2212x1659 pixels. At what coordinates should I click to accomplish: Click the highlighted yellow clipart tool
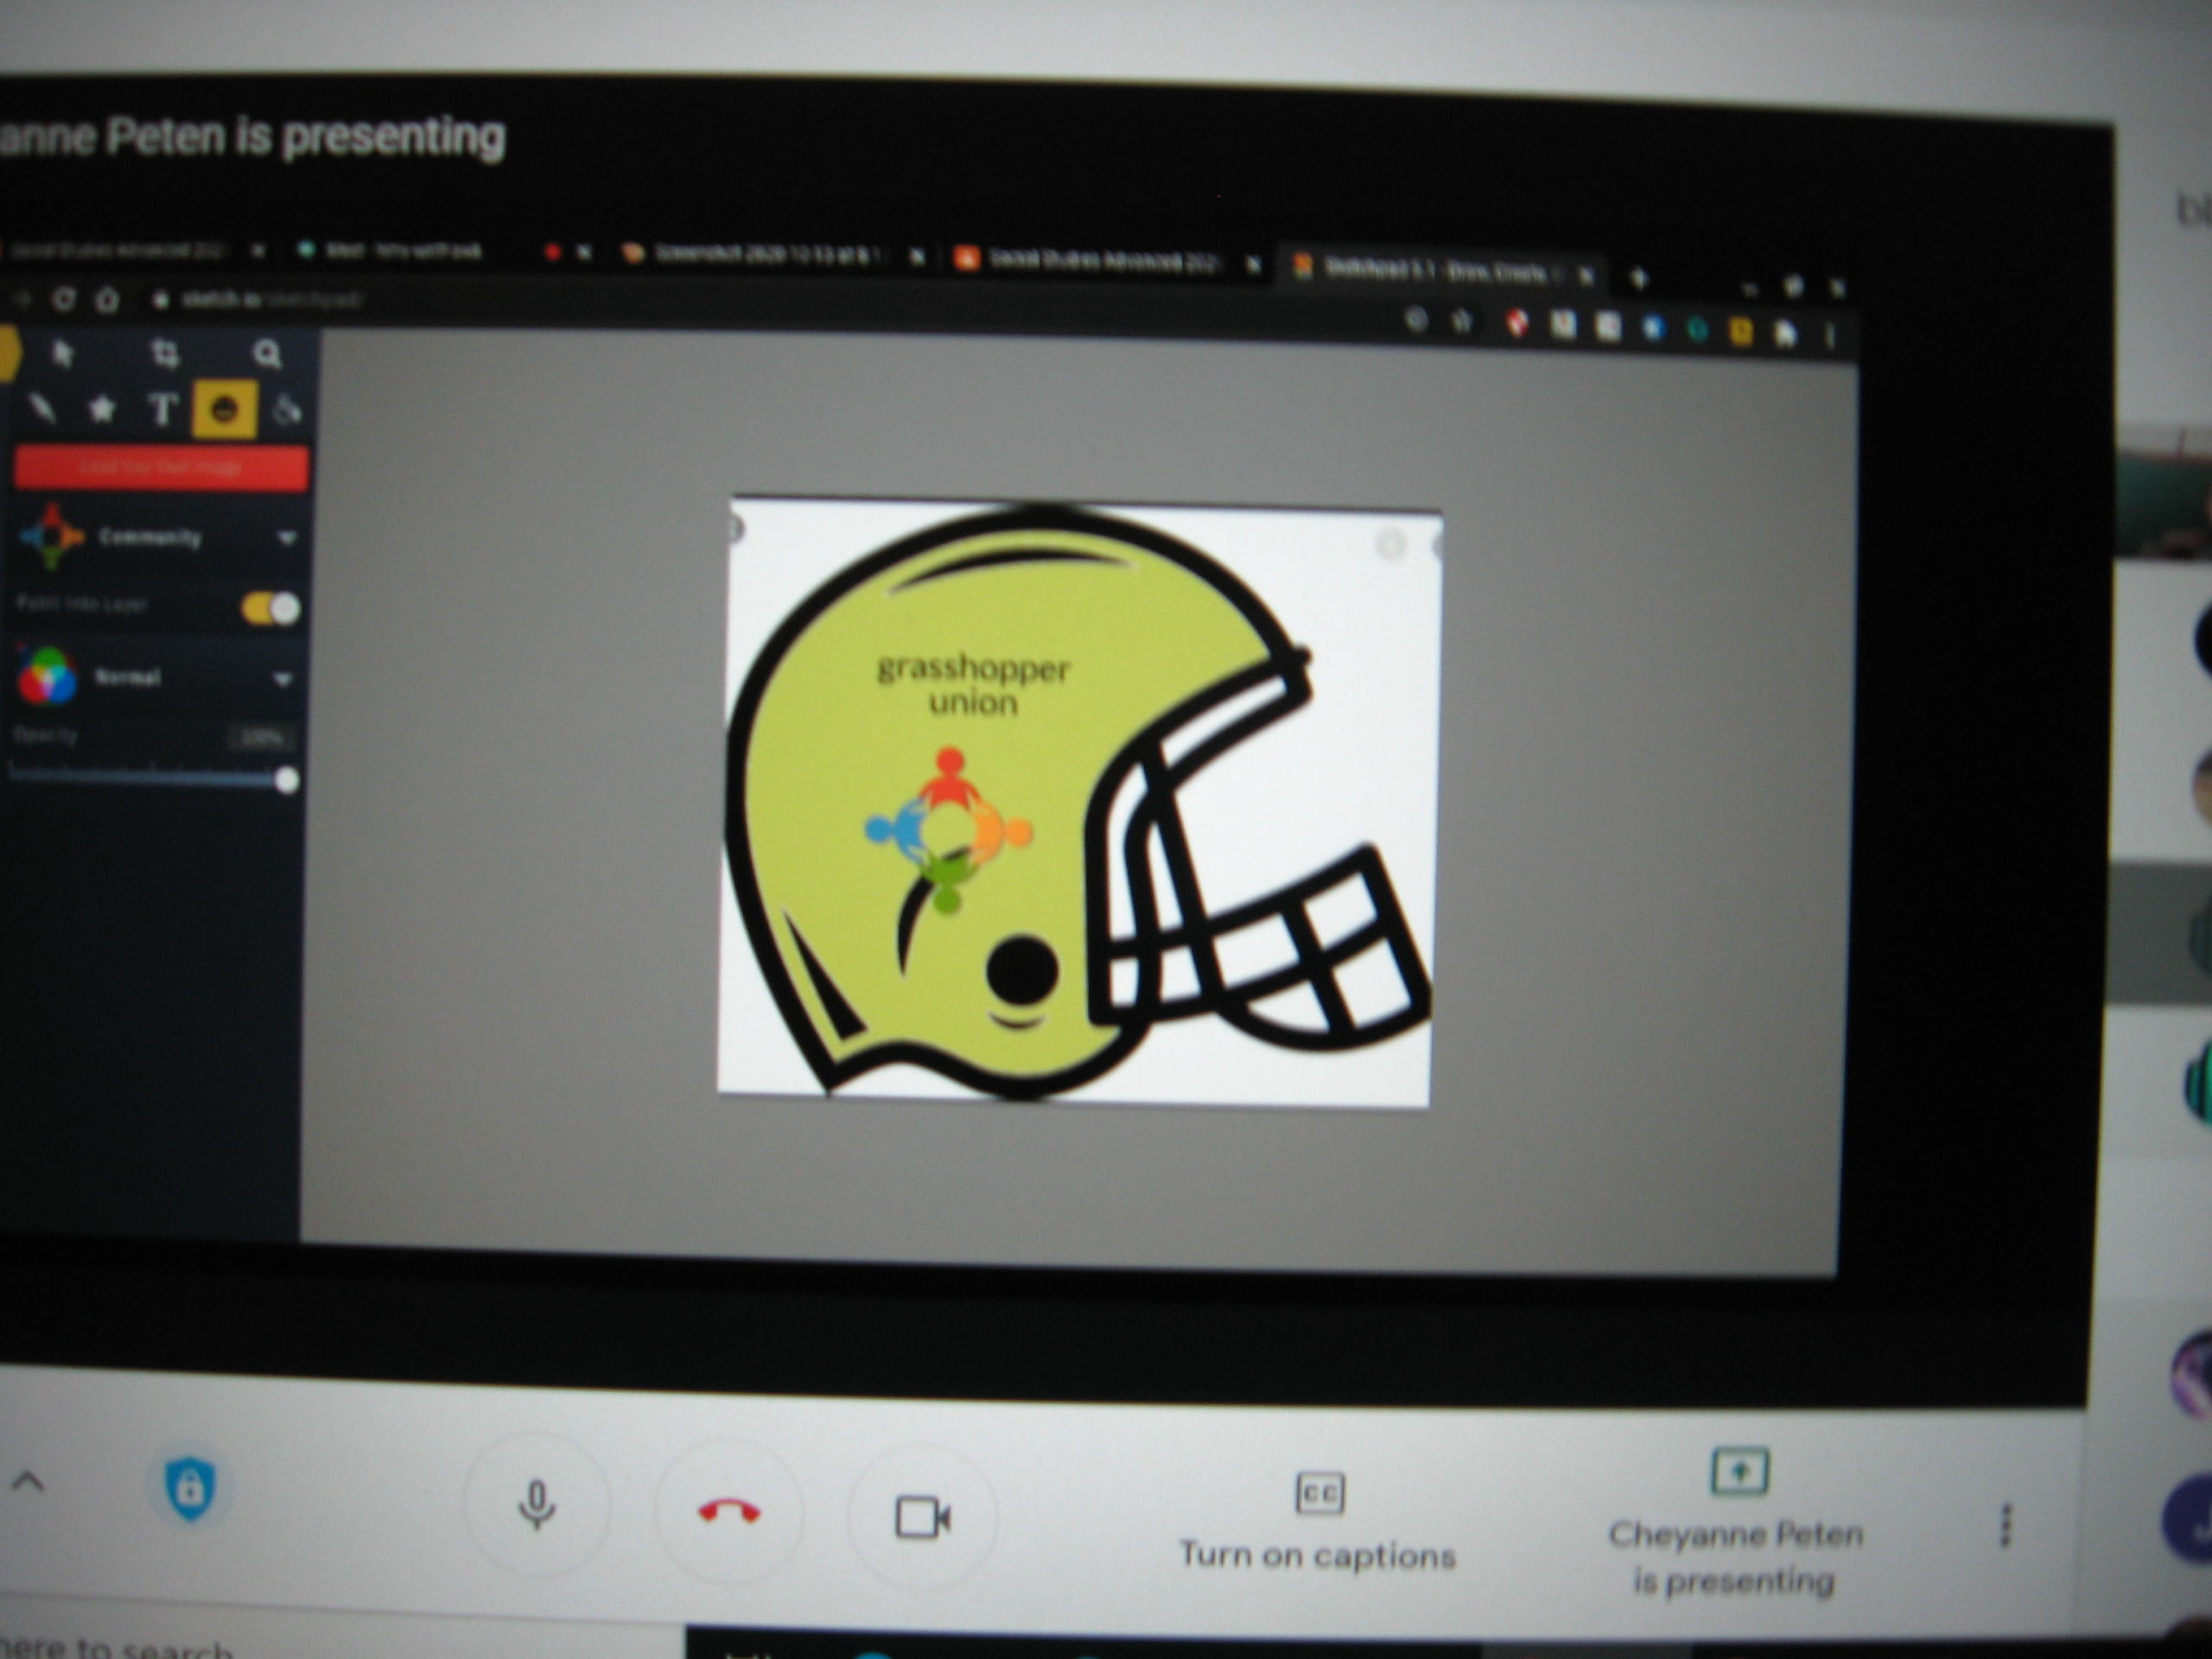[x=223, y=409]
